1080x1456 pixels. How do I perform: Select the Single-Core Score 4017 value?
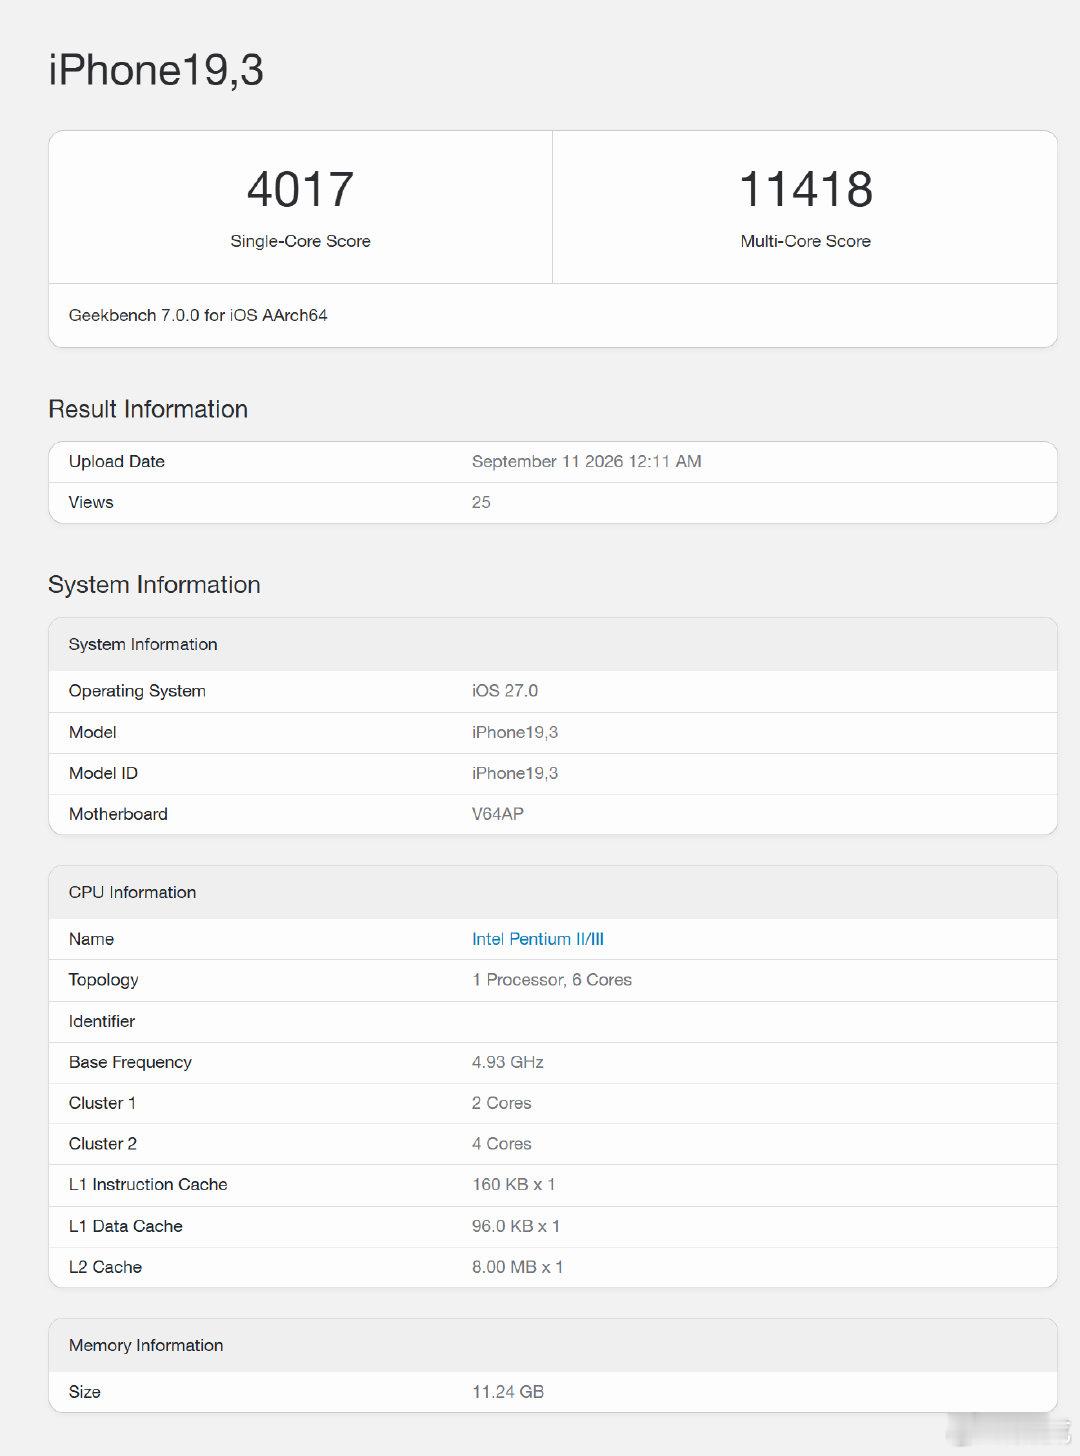[300, 189]
